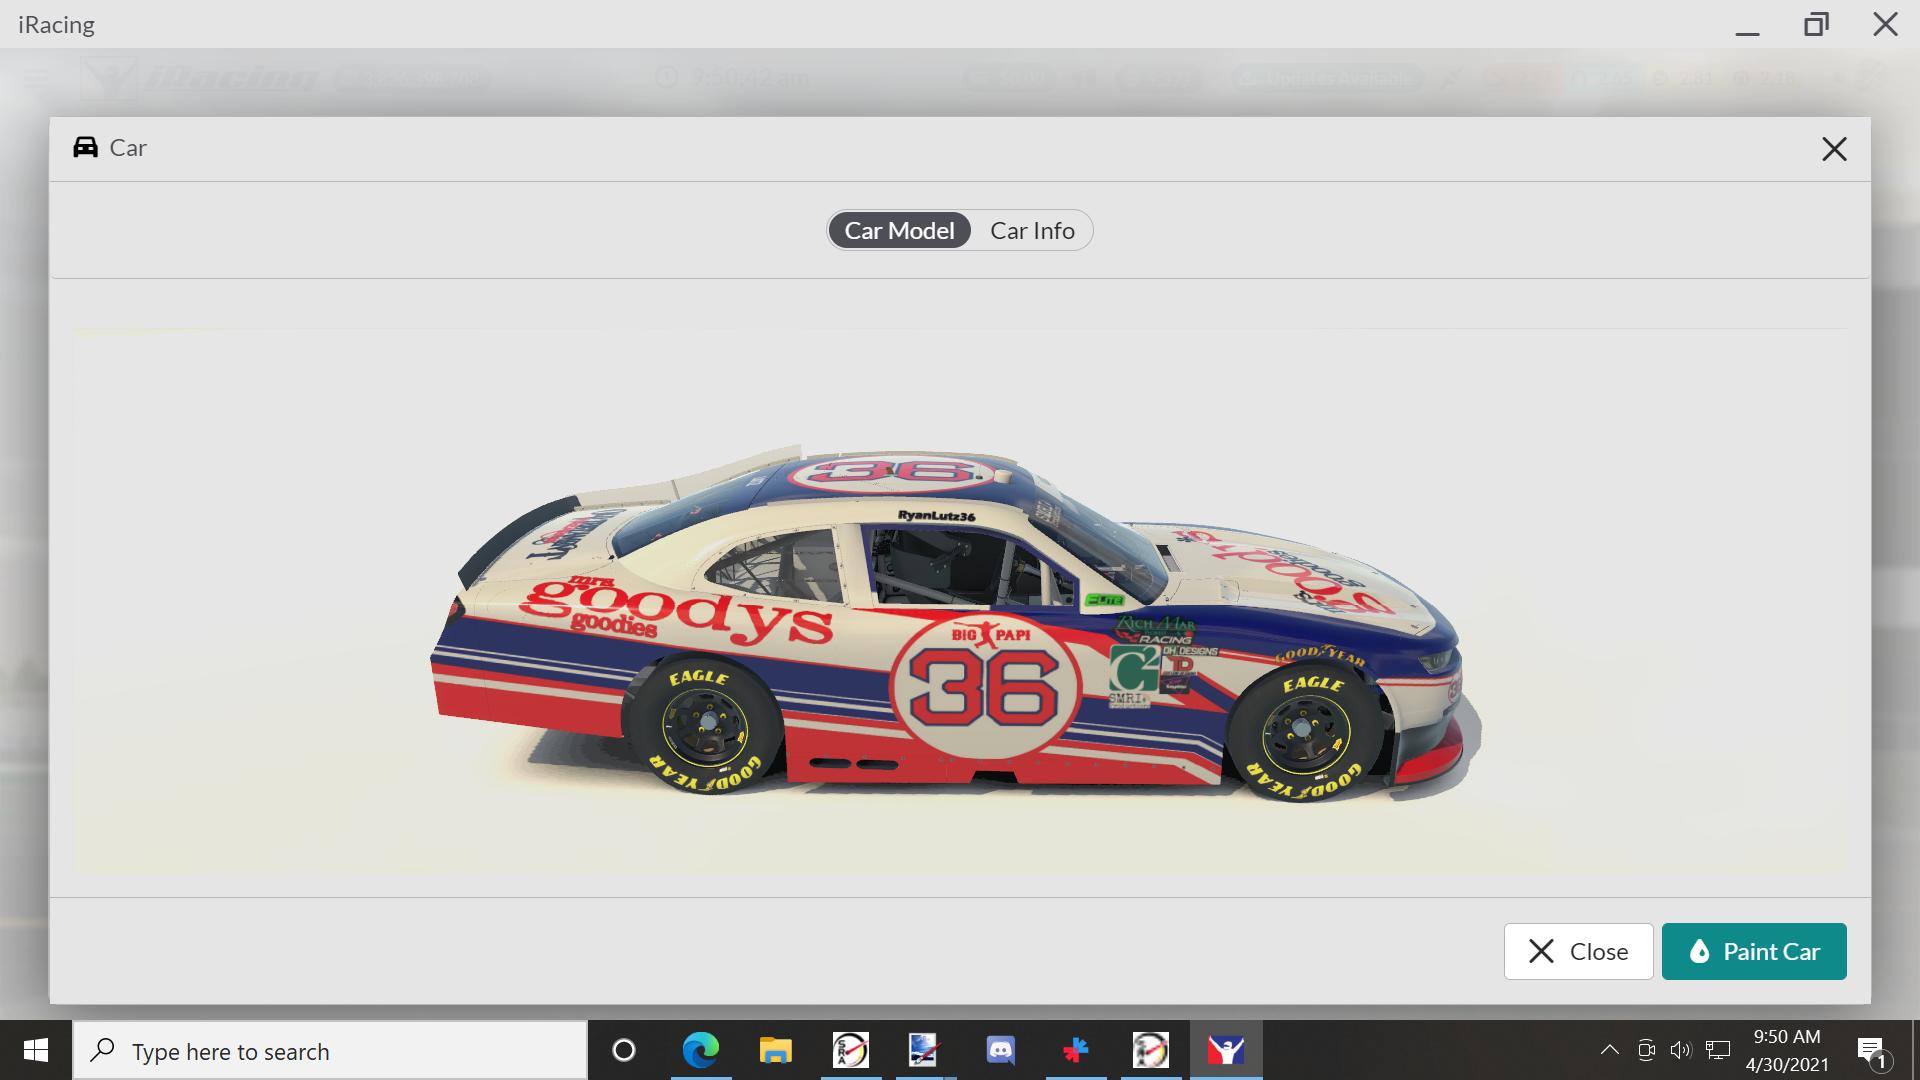This screenshot has width=1920, height=1080.
Task: Open the Start menu
Action: [x=36, y=1050]
